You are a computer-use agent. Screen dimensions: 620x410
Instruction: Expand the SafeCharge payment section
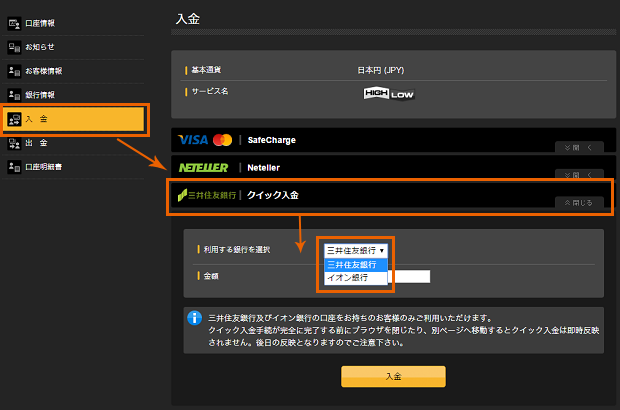click(x=579, y=147)
